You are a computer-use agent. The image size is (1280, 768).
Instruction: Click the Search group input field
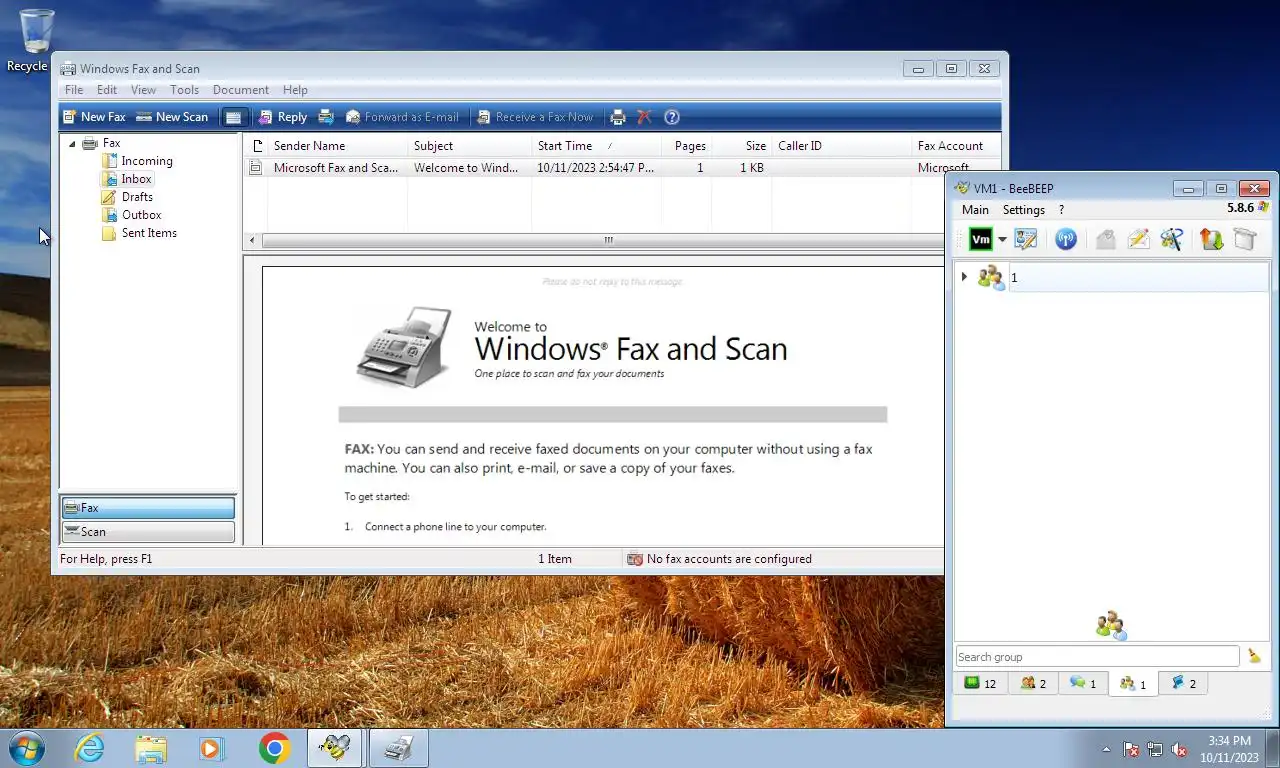point(1097,657)
